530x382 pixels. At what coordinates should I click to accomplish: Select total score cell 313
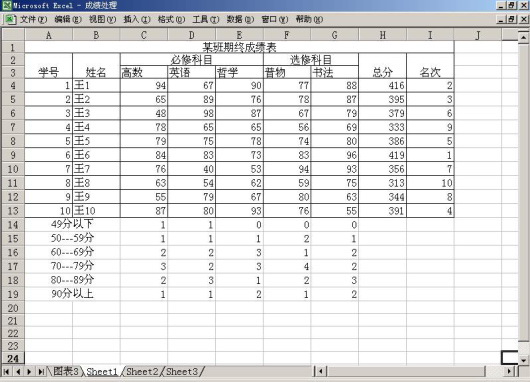[x=383, y=183]
